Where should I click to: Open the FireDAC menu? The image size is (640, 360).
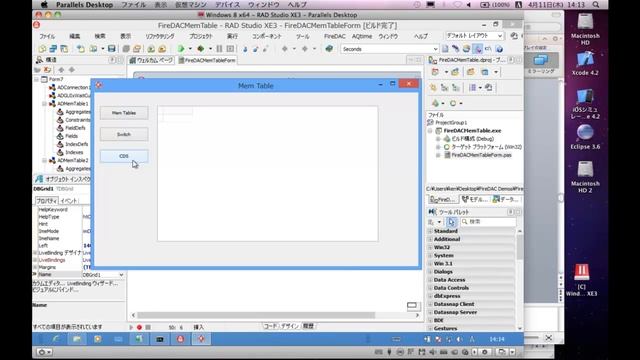[x=335, y=36]
